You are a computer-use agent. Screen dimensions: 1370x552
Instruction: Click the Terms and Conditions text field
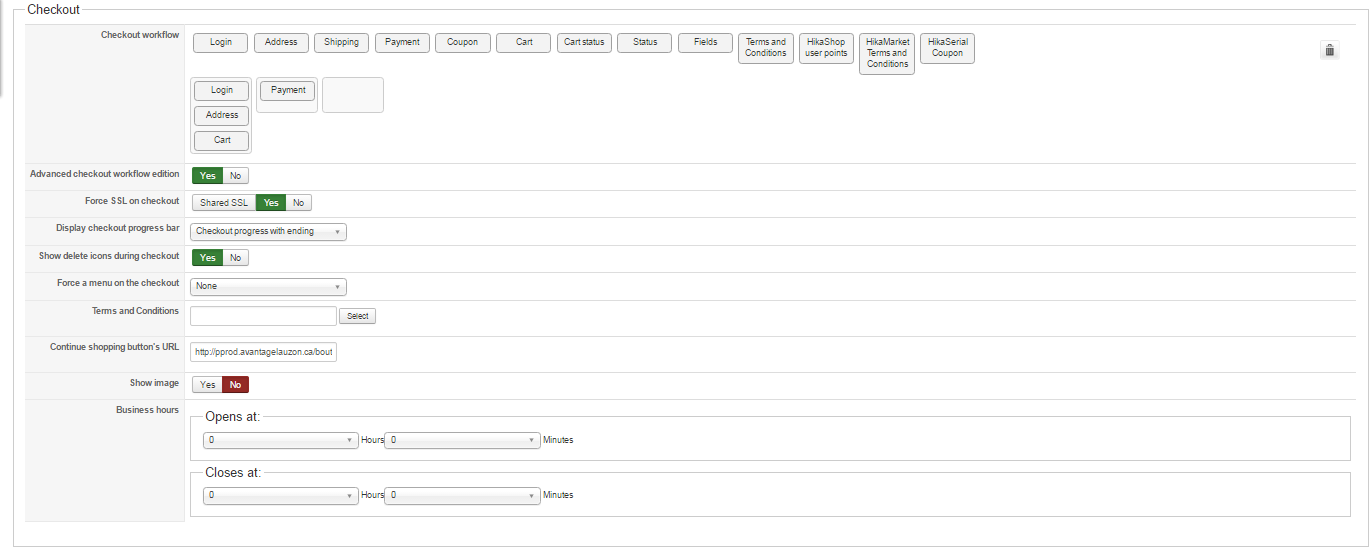point(263,316)
